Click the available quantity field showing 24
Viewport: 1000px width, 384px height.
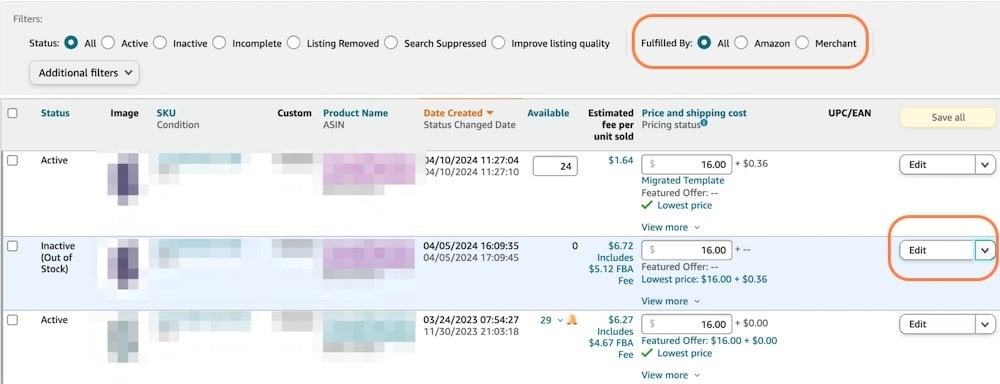555,166
